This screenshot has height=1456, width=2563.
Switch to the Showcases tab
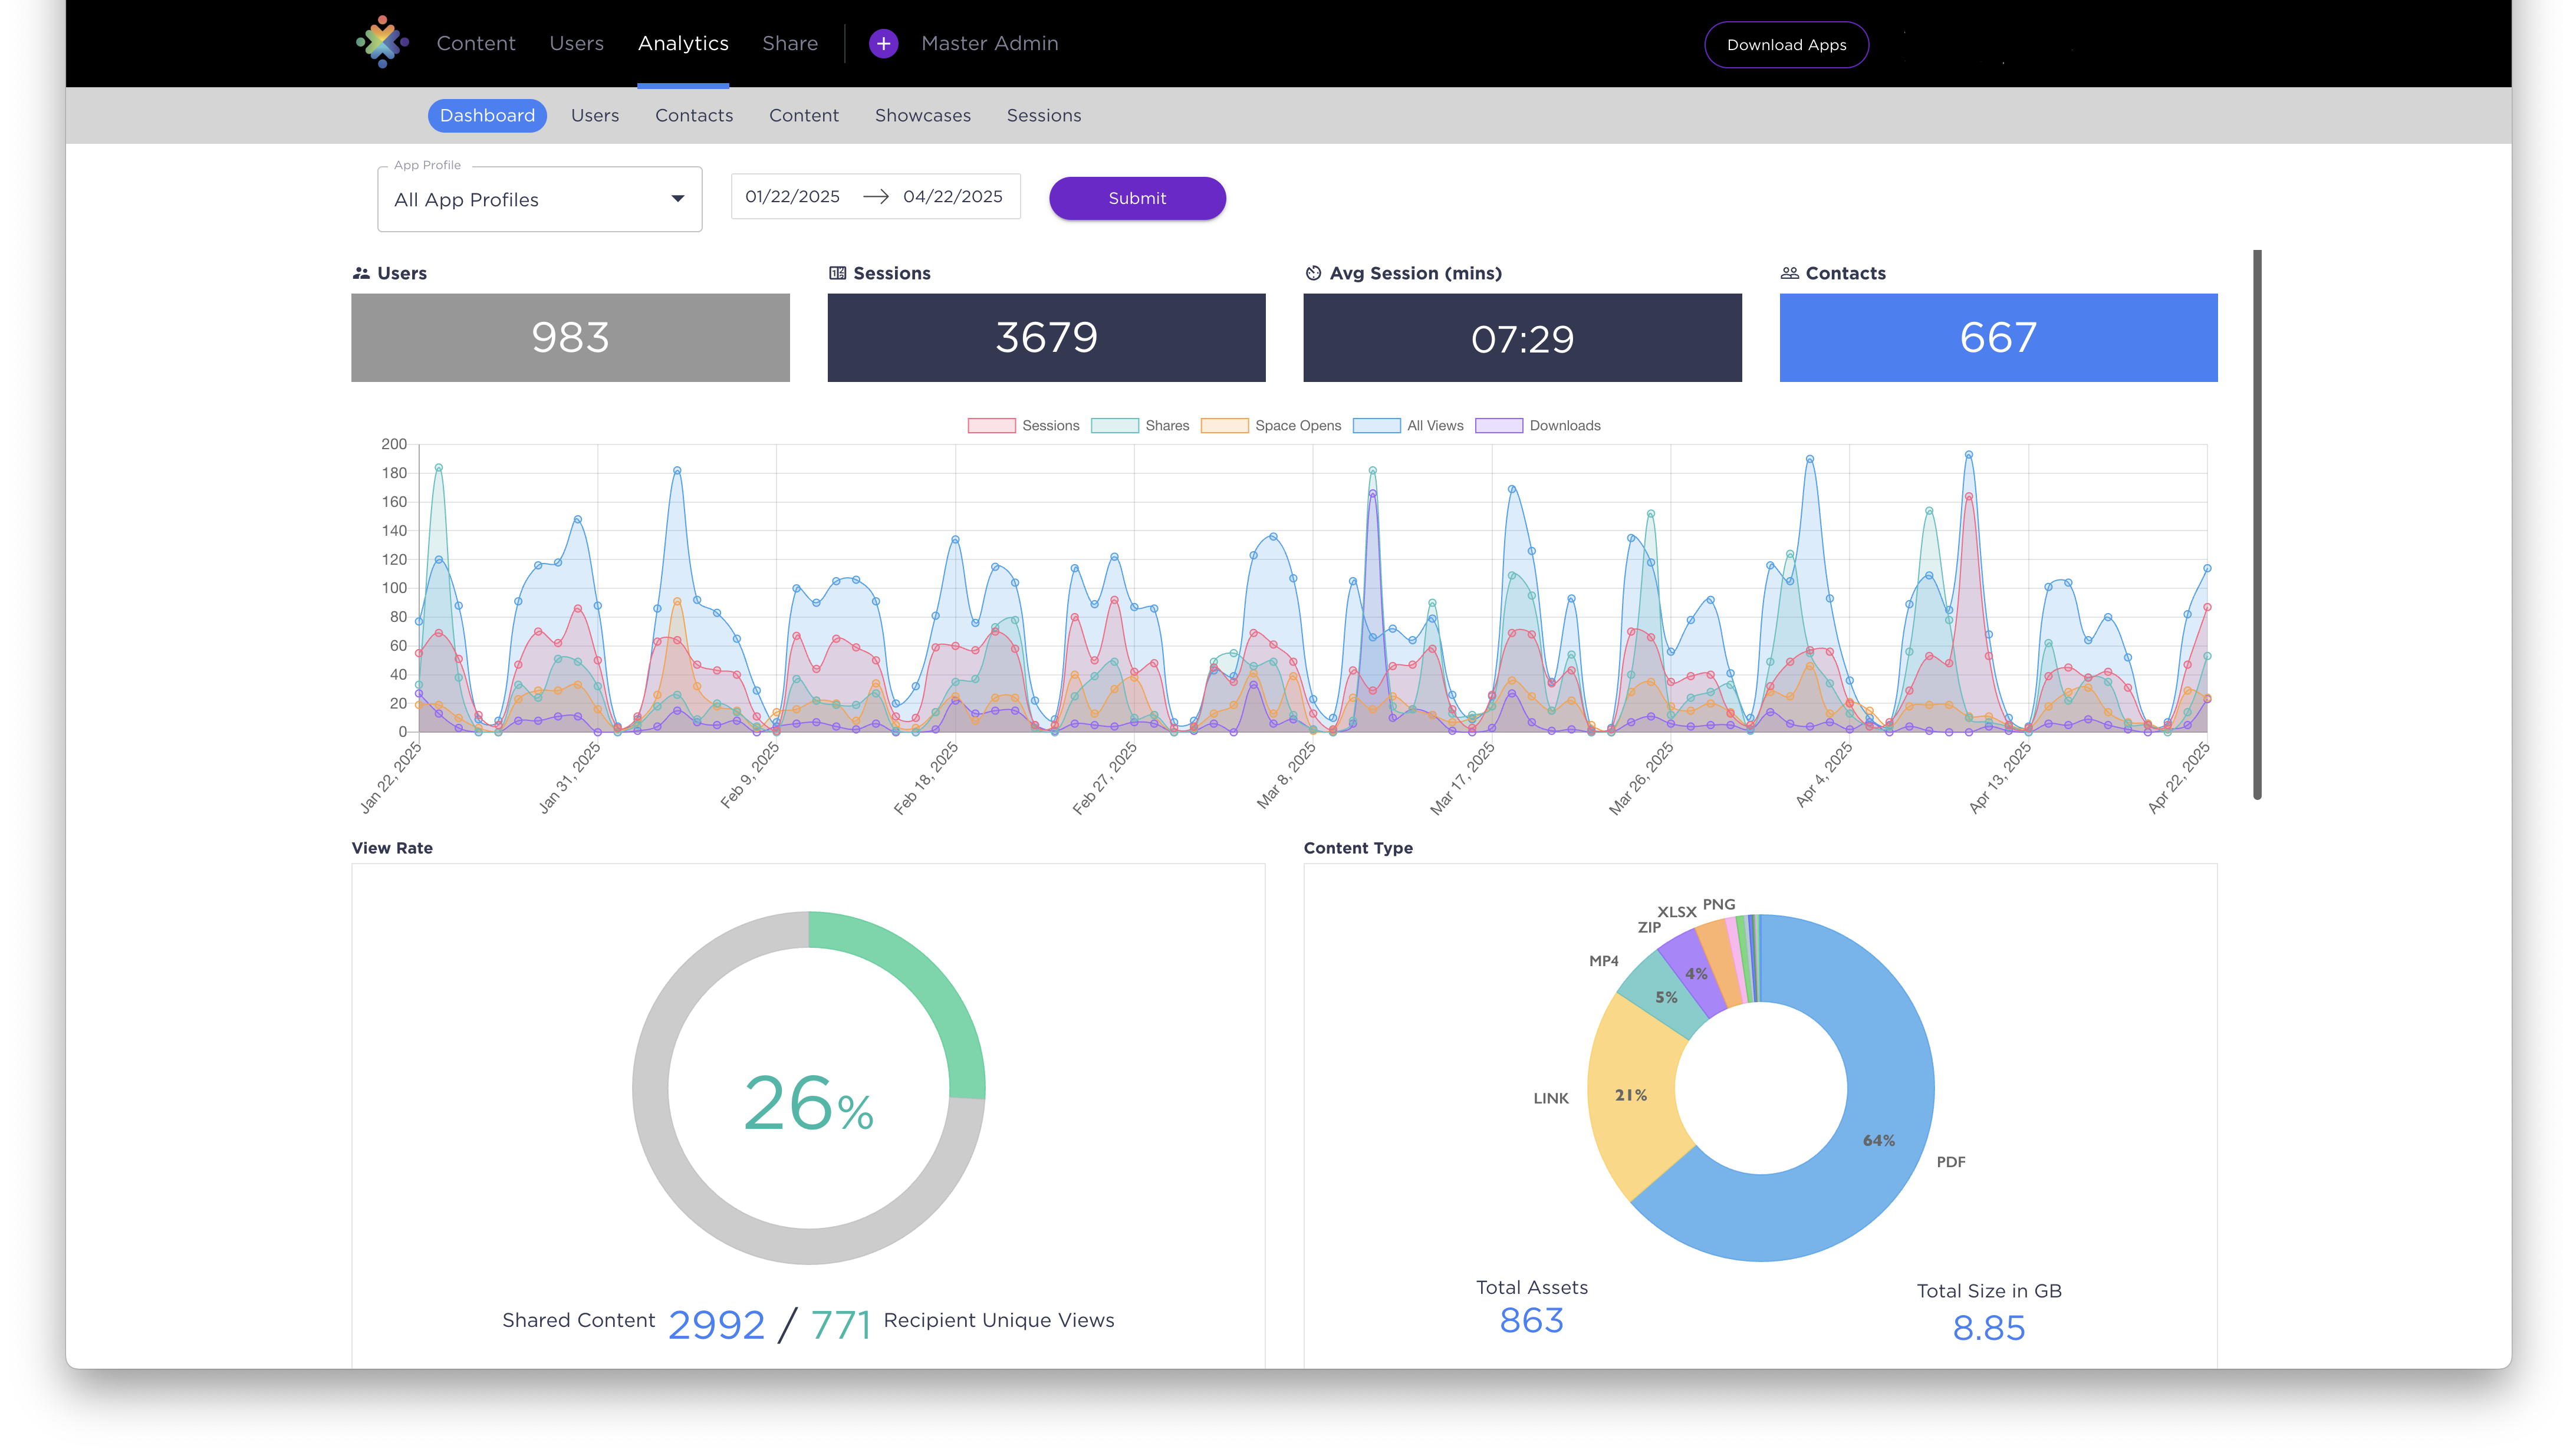923,115
